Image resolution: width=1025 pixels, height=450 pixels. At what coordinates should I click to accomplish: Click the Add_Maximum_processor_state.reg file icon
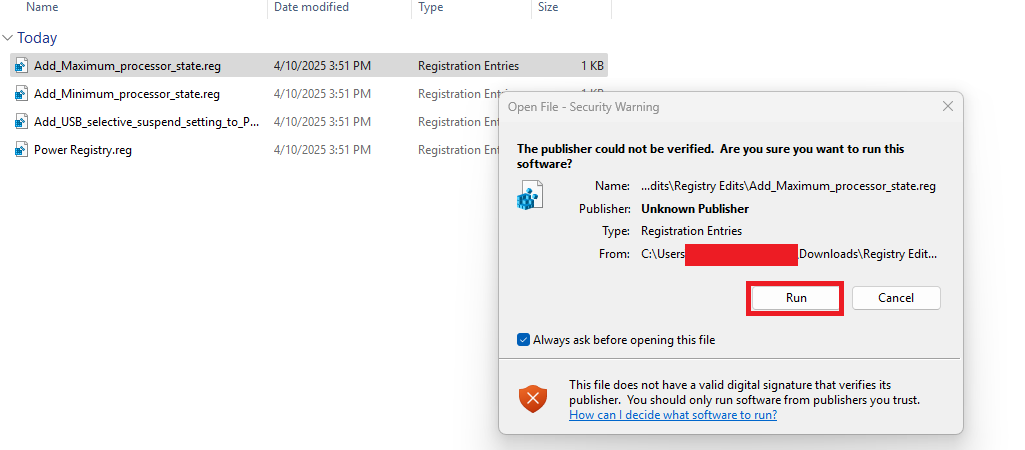click(x=20, y=66)
